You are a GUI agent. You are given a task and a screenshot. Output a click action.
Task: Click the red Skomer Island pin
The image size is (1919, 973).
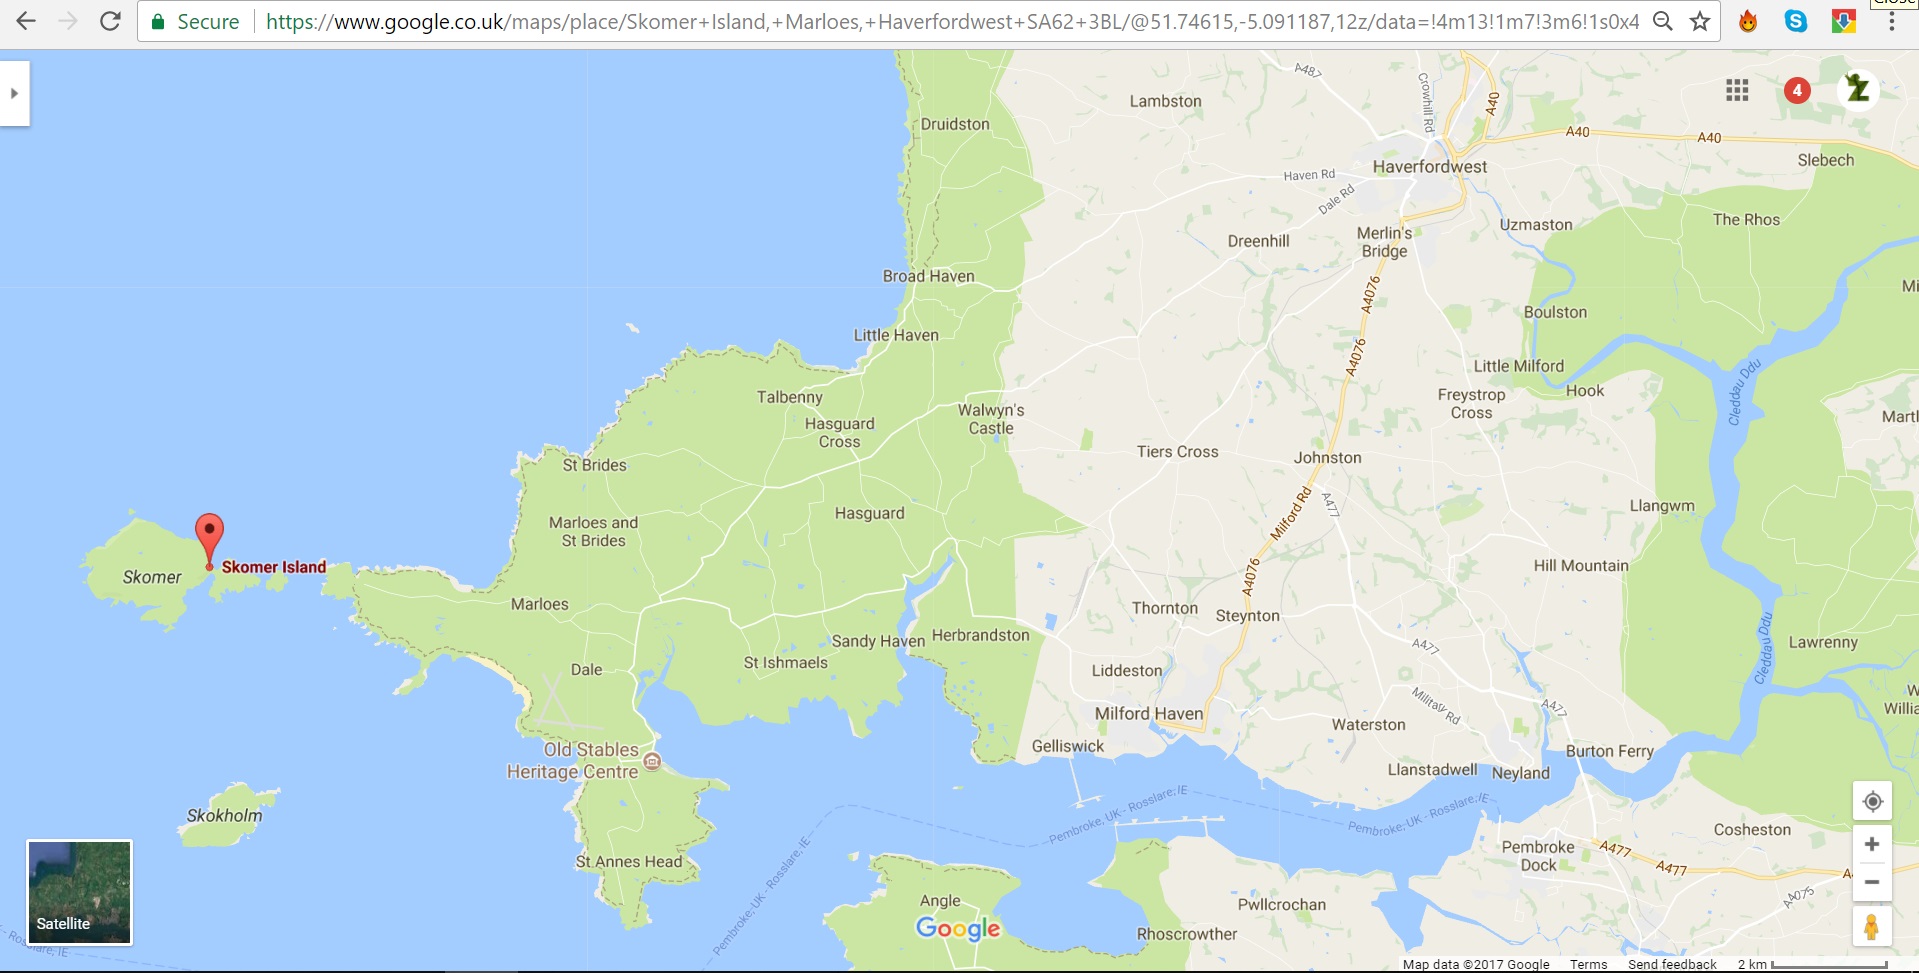[x=209, y=535]
